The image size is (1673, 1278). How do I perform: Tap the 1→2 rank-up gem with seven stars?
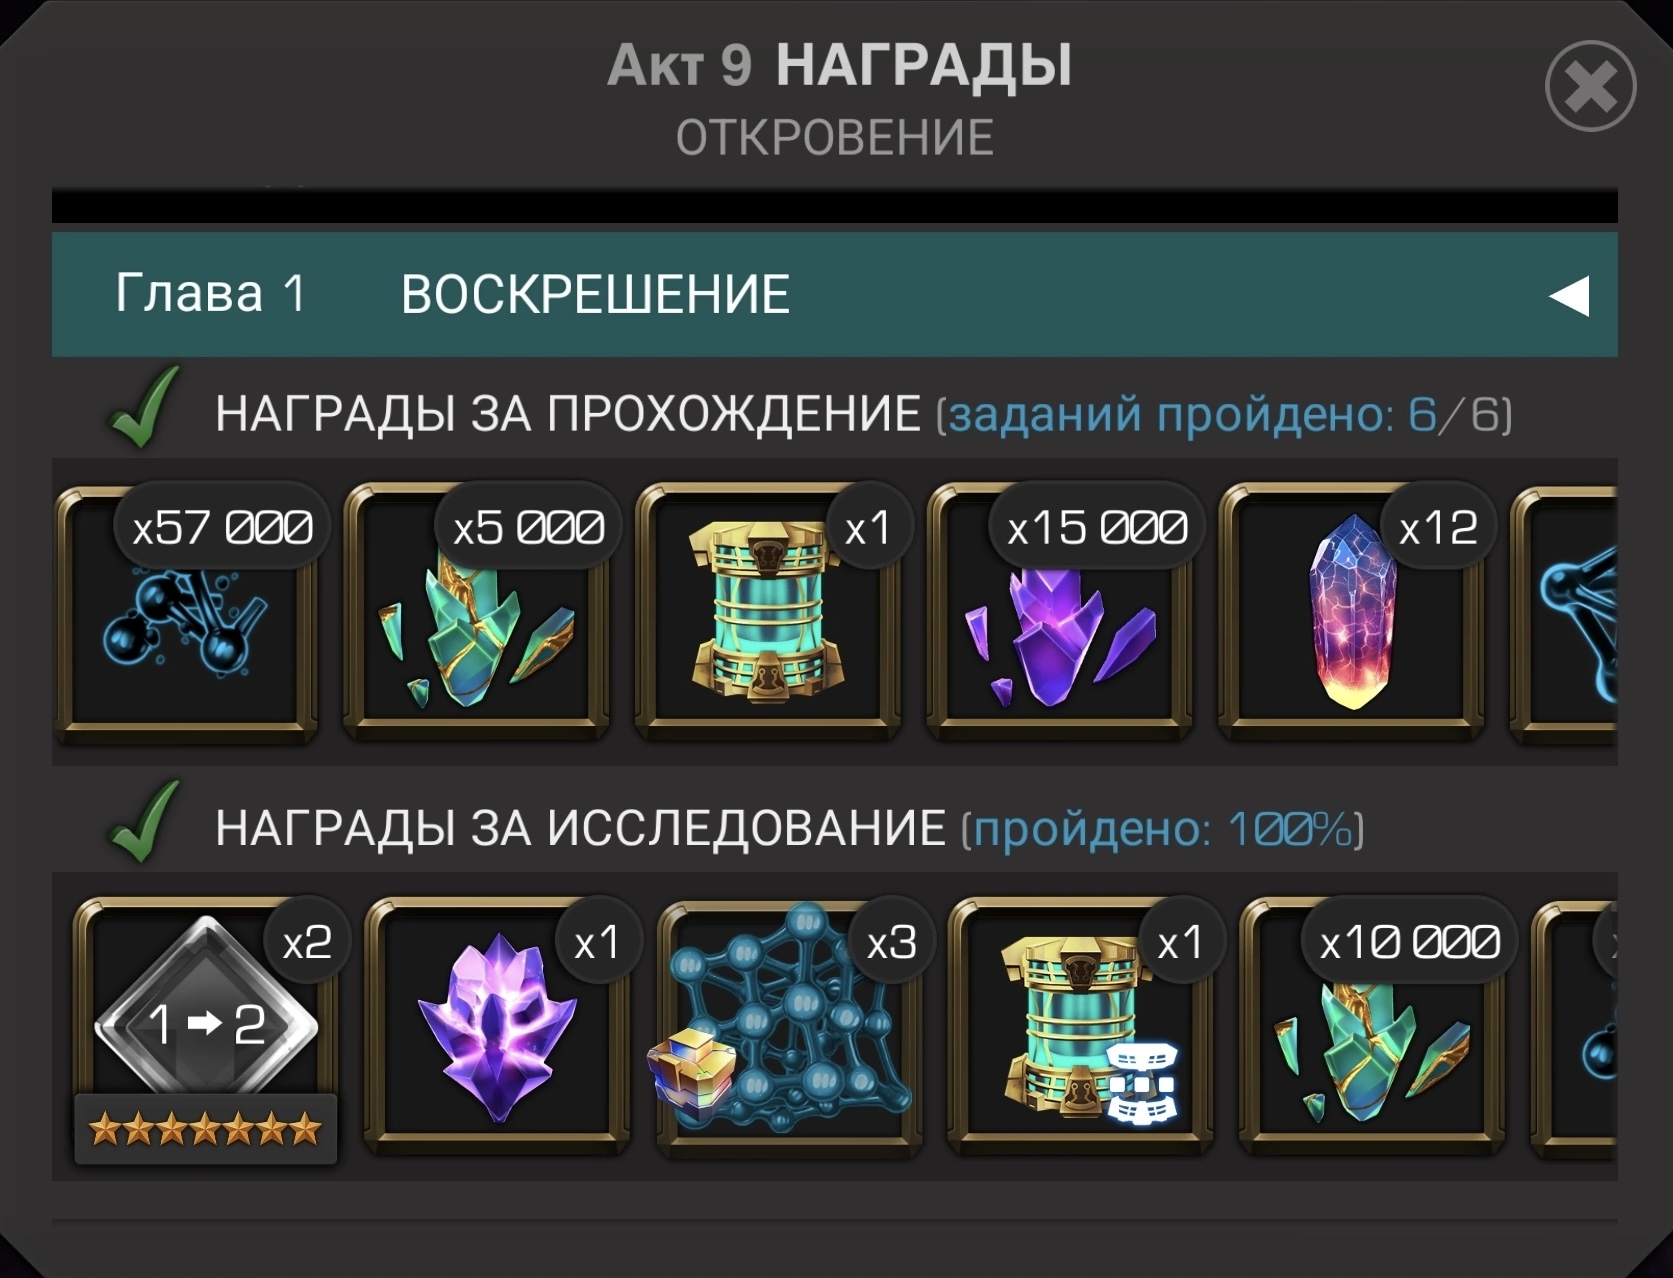206,1030
